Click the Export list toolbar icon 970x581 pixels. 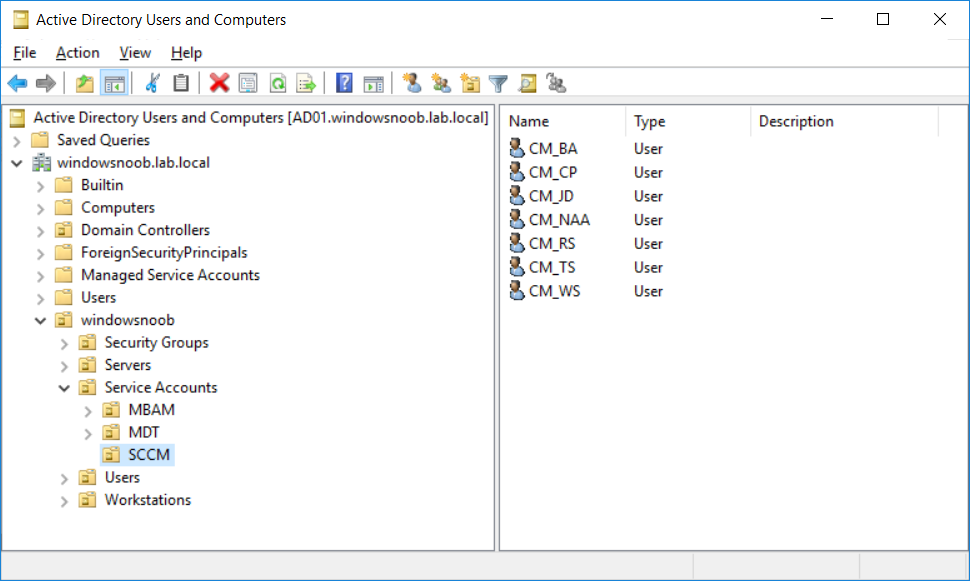coord(306,83)
